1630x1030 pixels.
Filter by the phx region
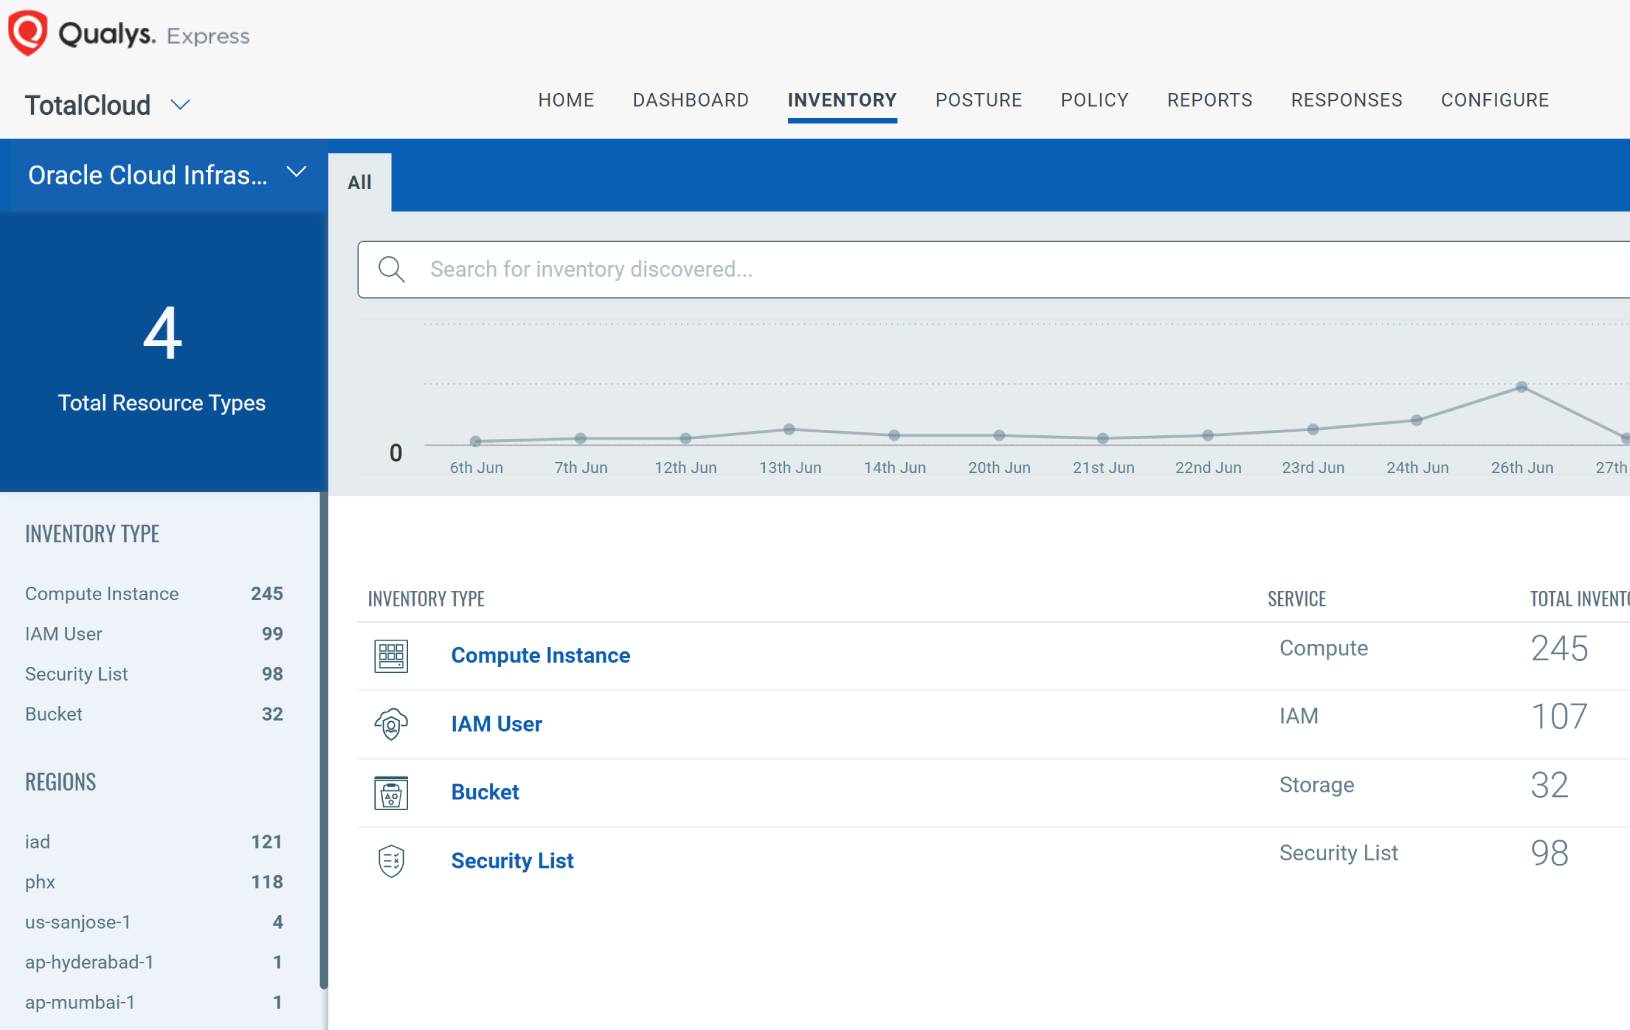click(x=39, y=881)
